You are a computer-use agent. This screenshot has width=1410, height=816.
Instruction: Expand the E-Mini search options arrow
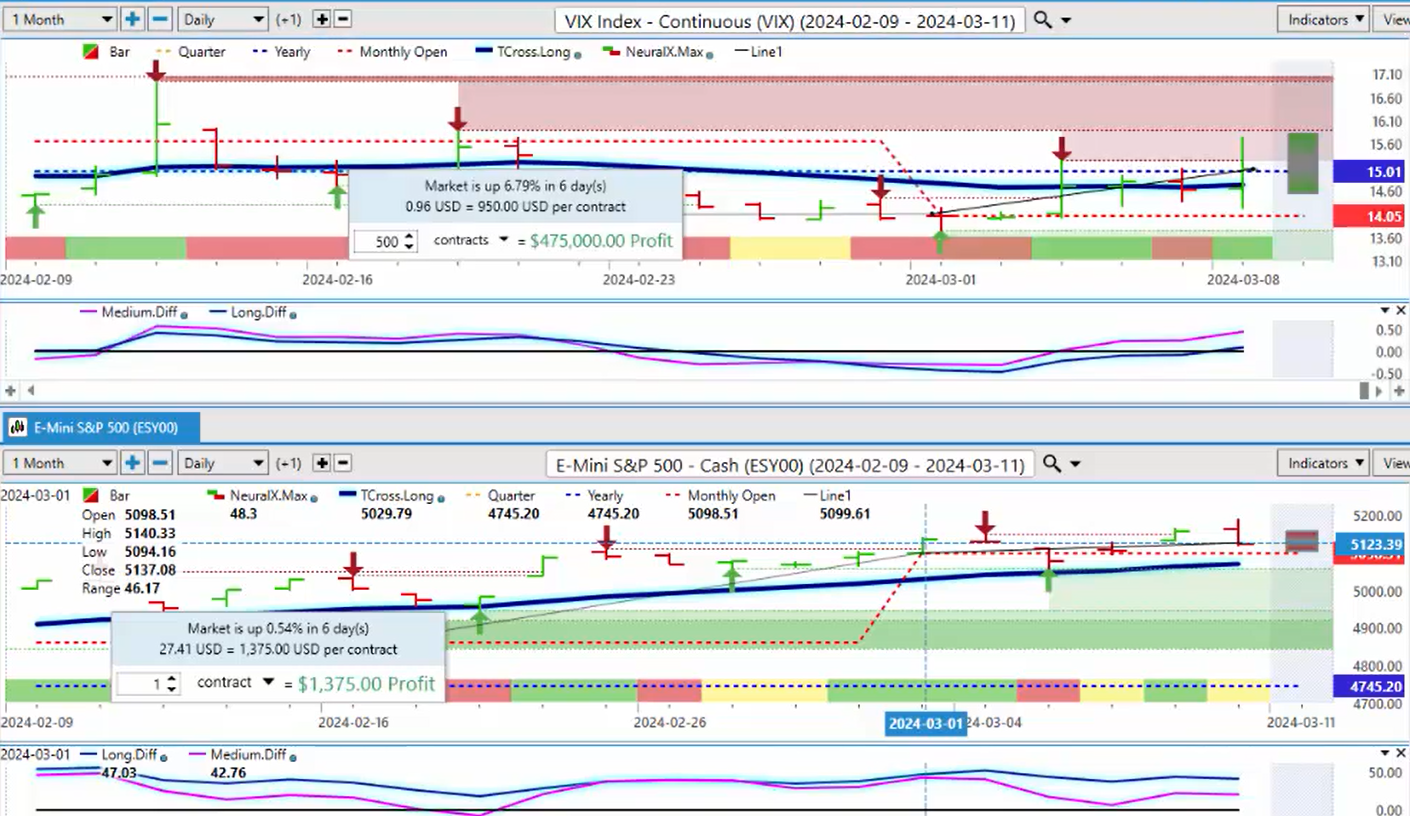[1076, 464]
